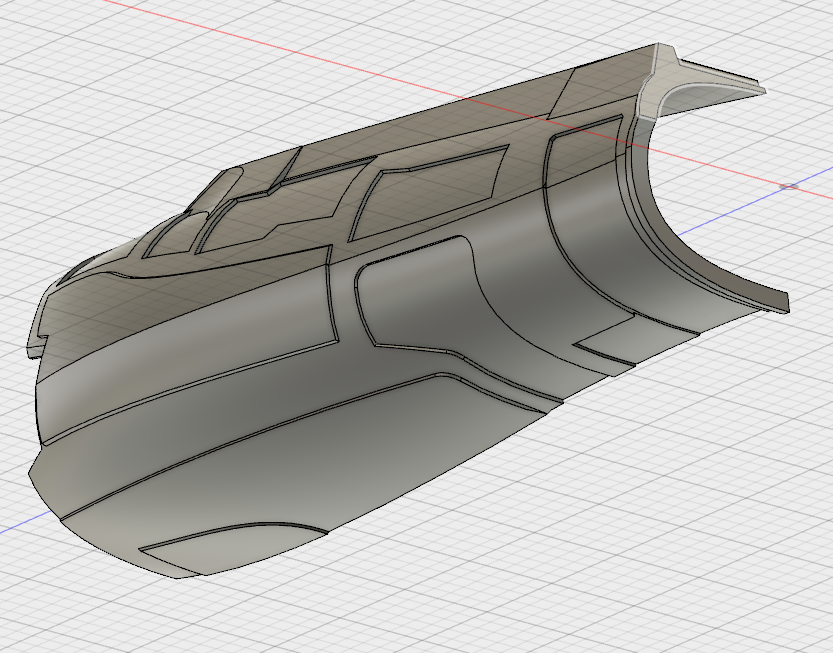Select the origin point where the axes cross
Screen dimensions: 833x653
click(789, 186)
